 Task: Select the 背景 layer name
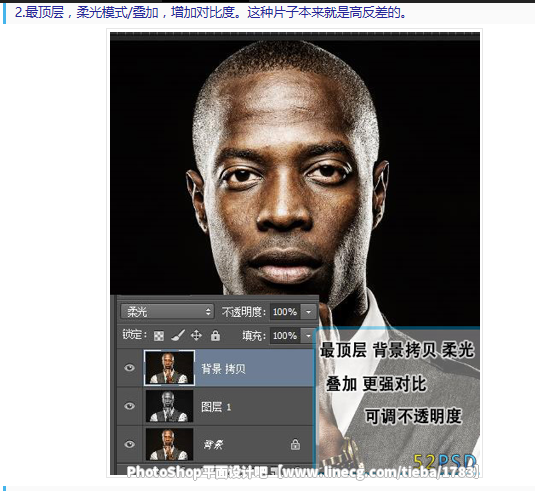[x=213, y=445]
